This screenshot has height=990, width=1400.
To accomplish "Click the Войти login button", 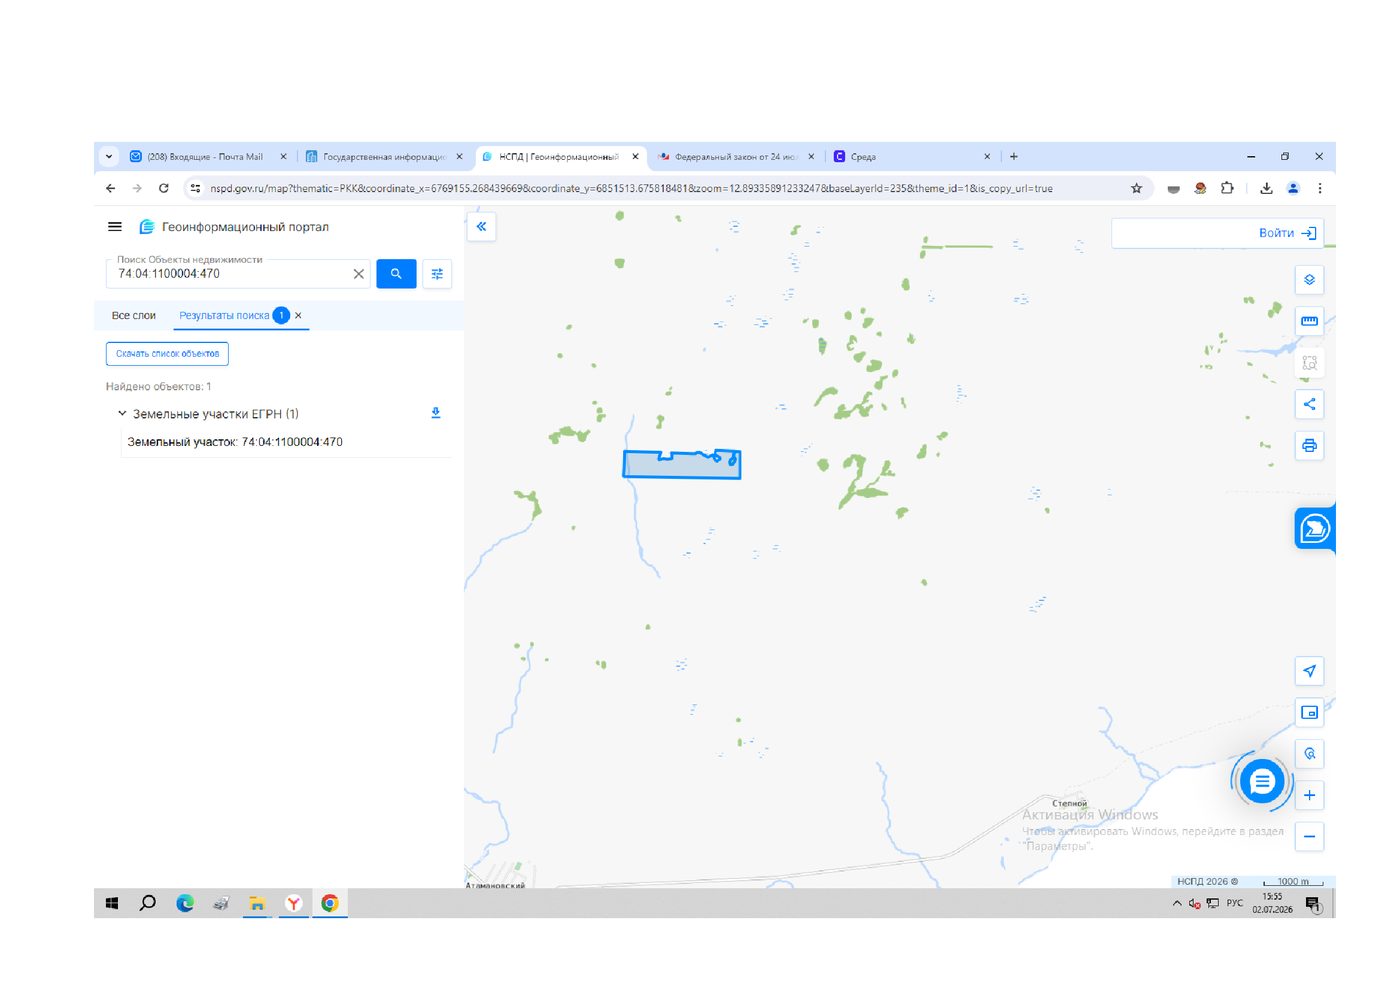I will 1287,233.
